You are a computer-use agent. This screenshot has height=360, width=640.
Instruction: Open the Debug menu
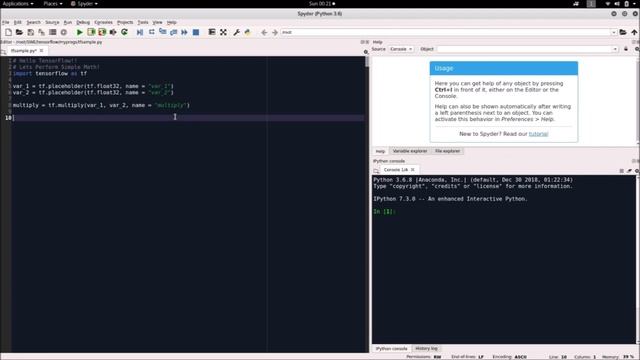point(83,22)
